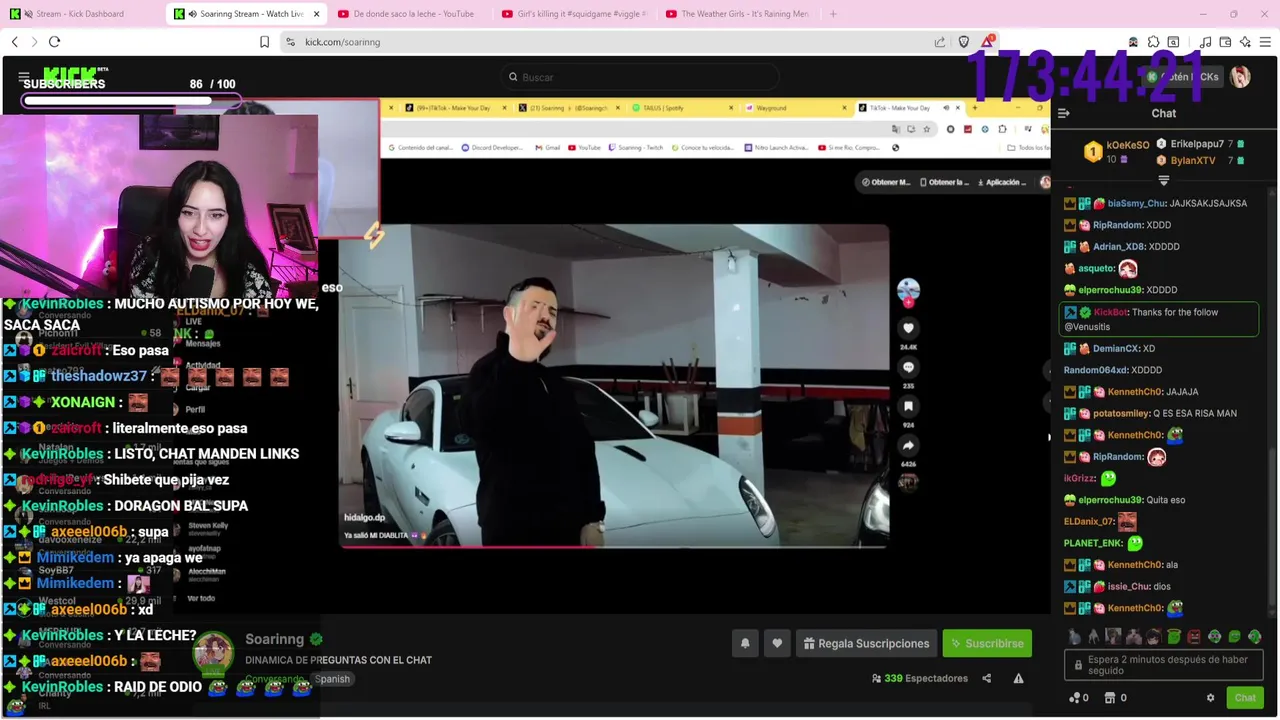The height and width of the screenshot is (720, 1280).
Task: Switch to Stream - Kick Dashboard tab
Action: click(80, 14)
